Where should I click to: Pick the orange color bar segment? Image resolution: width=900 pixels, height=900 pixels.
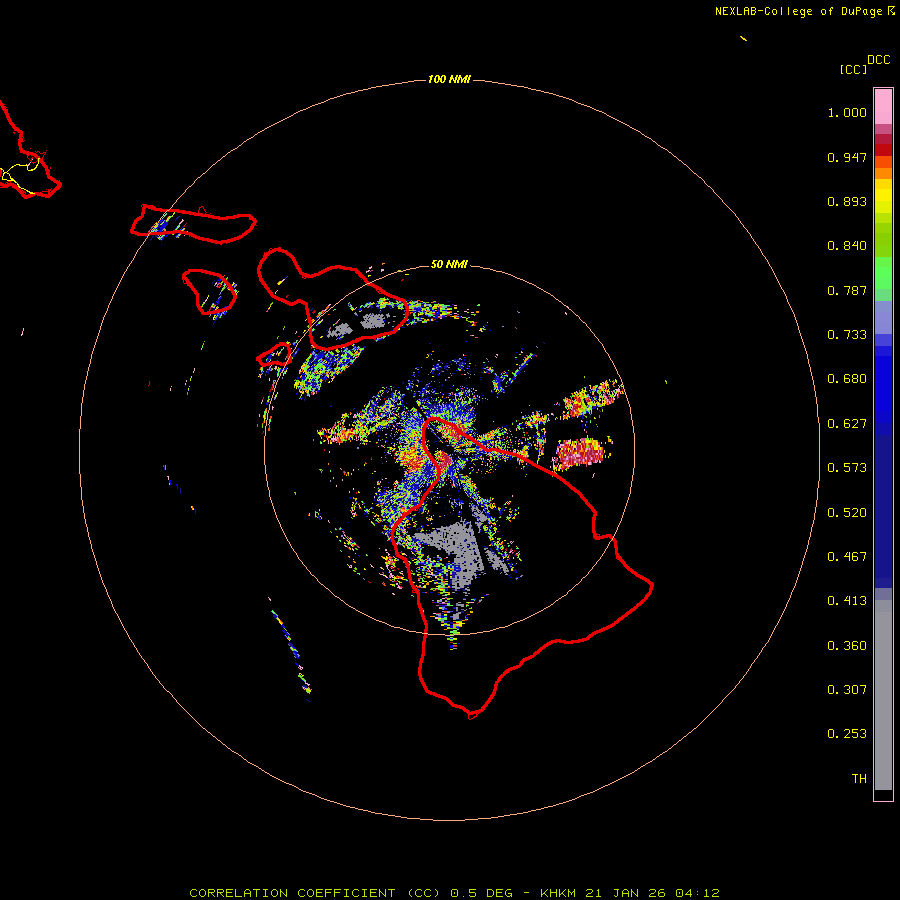pos(883,173)
